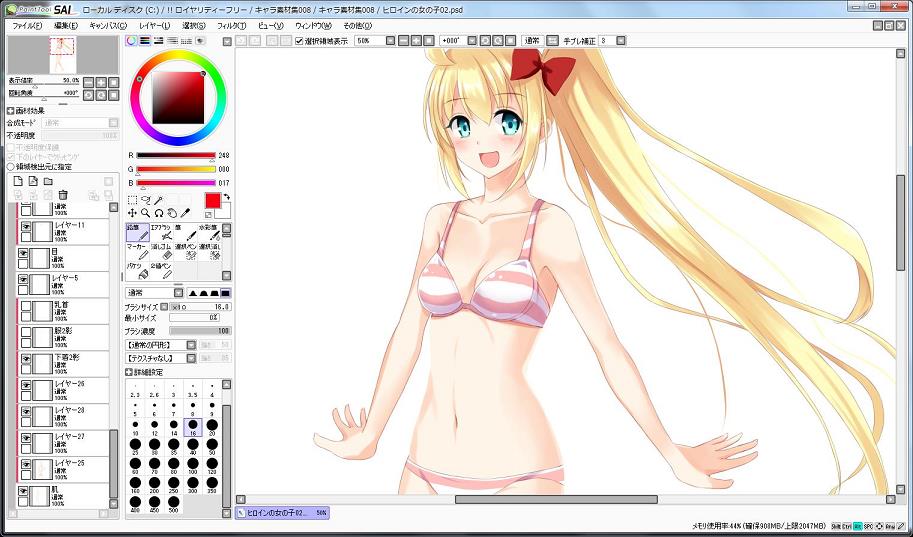The width and height of the screenshot is (913, 537).
Task: Select the Eraser (消しゴム) tool
Action: [160, 251]
